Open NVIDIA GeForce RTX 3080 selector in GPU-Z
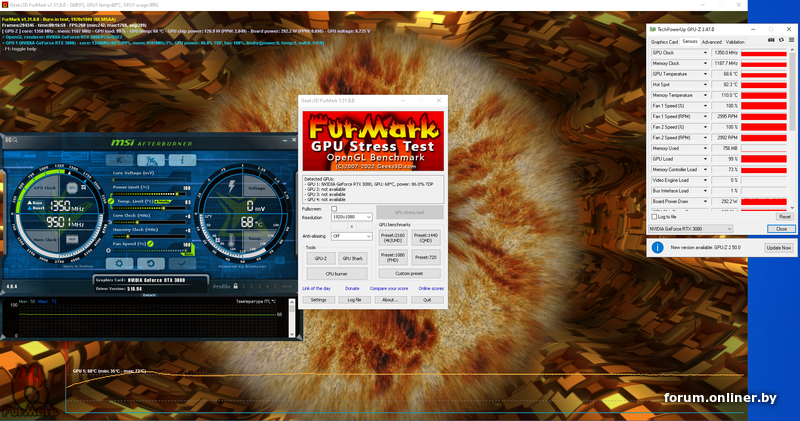The image size is (800, 421). click(690, 229)
